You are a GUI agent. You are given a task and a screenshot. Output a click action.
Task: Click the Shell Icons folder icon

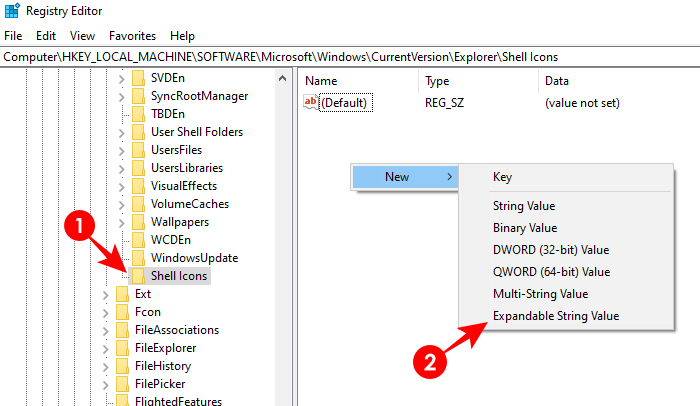click(138, 276)
